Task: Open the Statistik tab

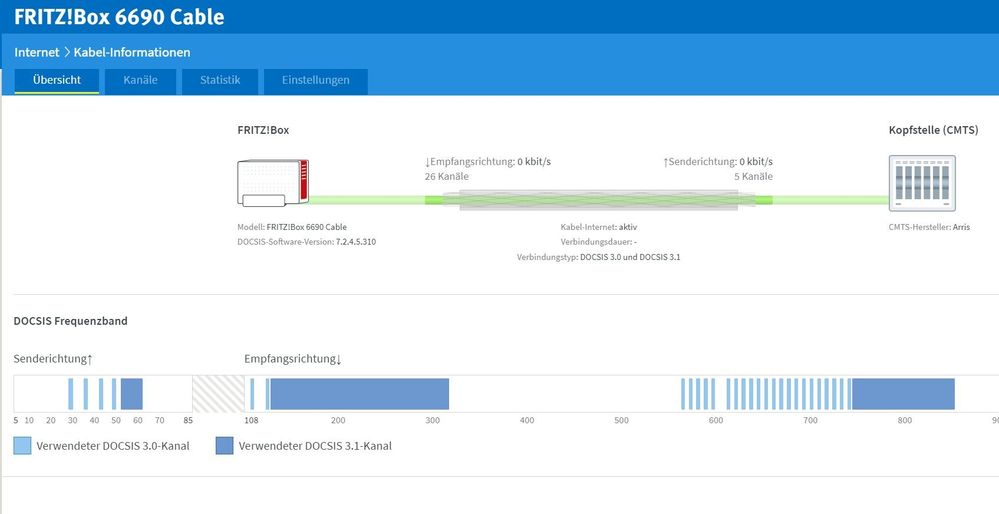Action: pos(220,81)
